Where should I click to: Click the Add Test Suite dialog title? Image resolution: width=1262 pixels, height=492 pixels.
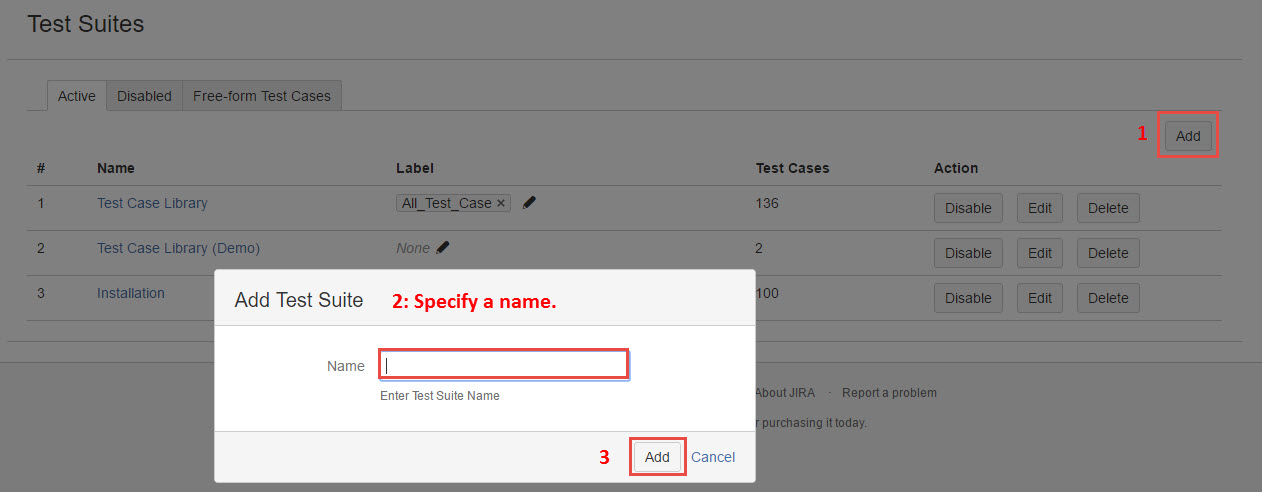tap(298, 300)
